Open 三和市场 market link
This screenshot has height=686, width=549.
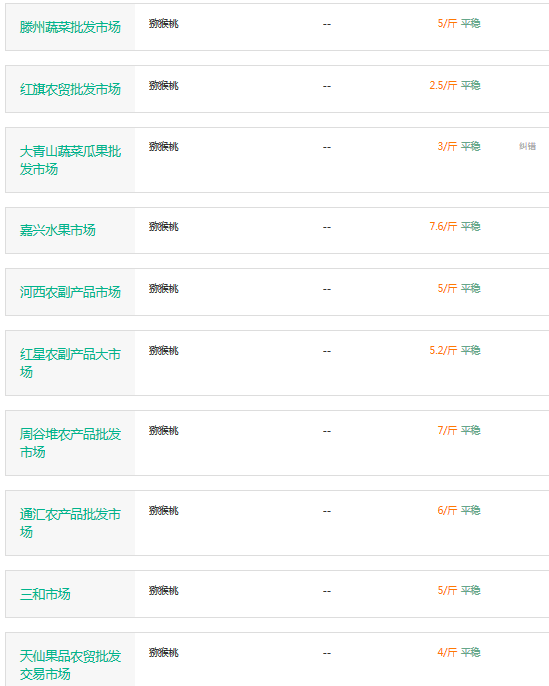[45, 594]
